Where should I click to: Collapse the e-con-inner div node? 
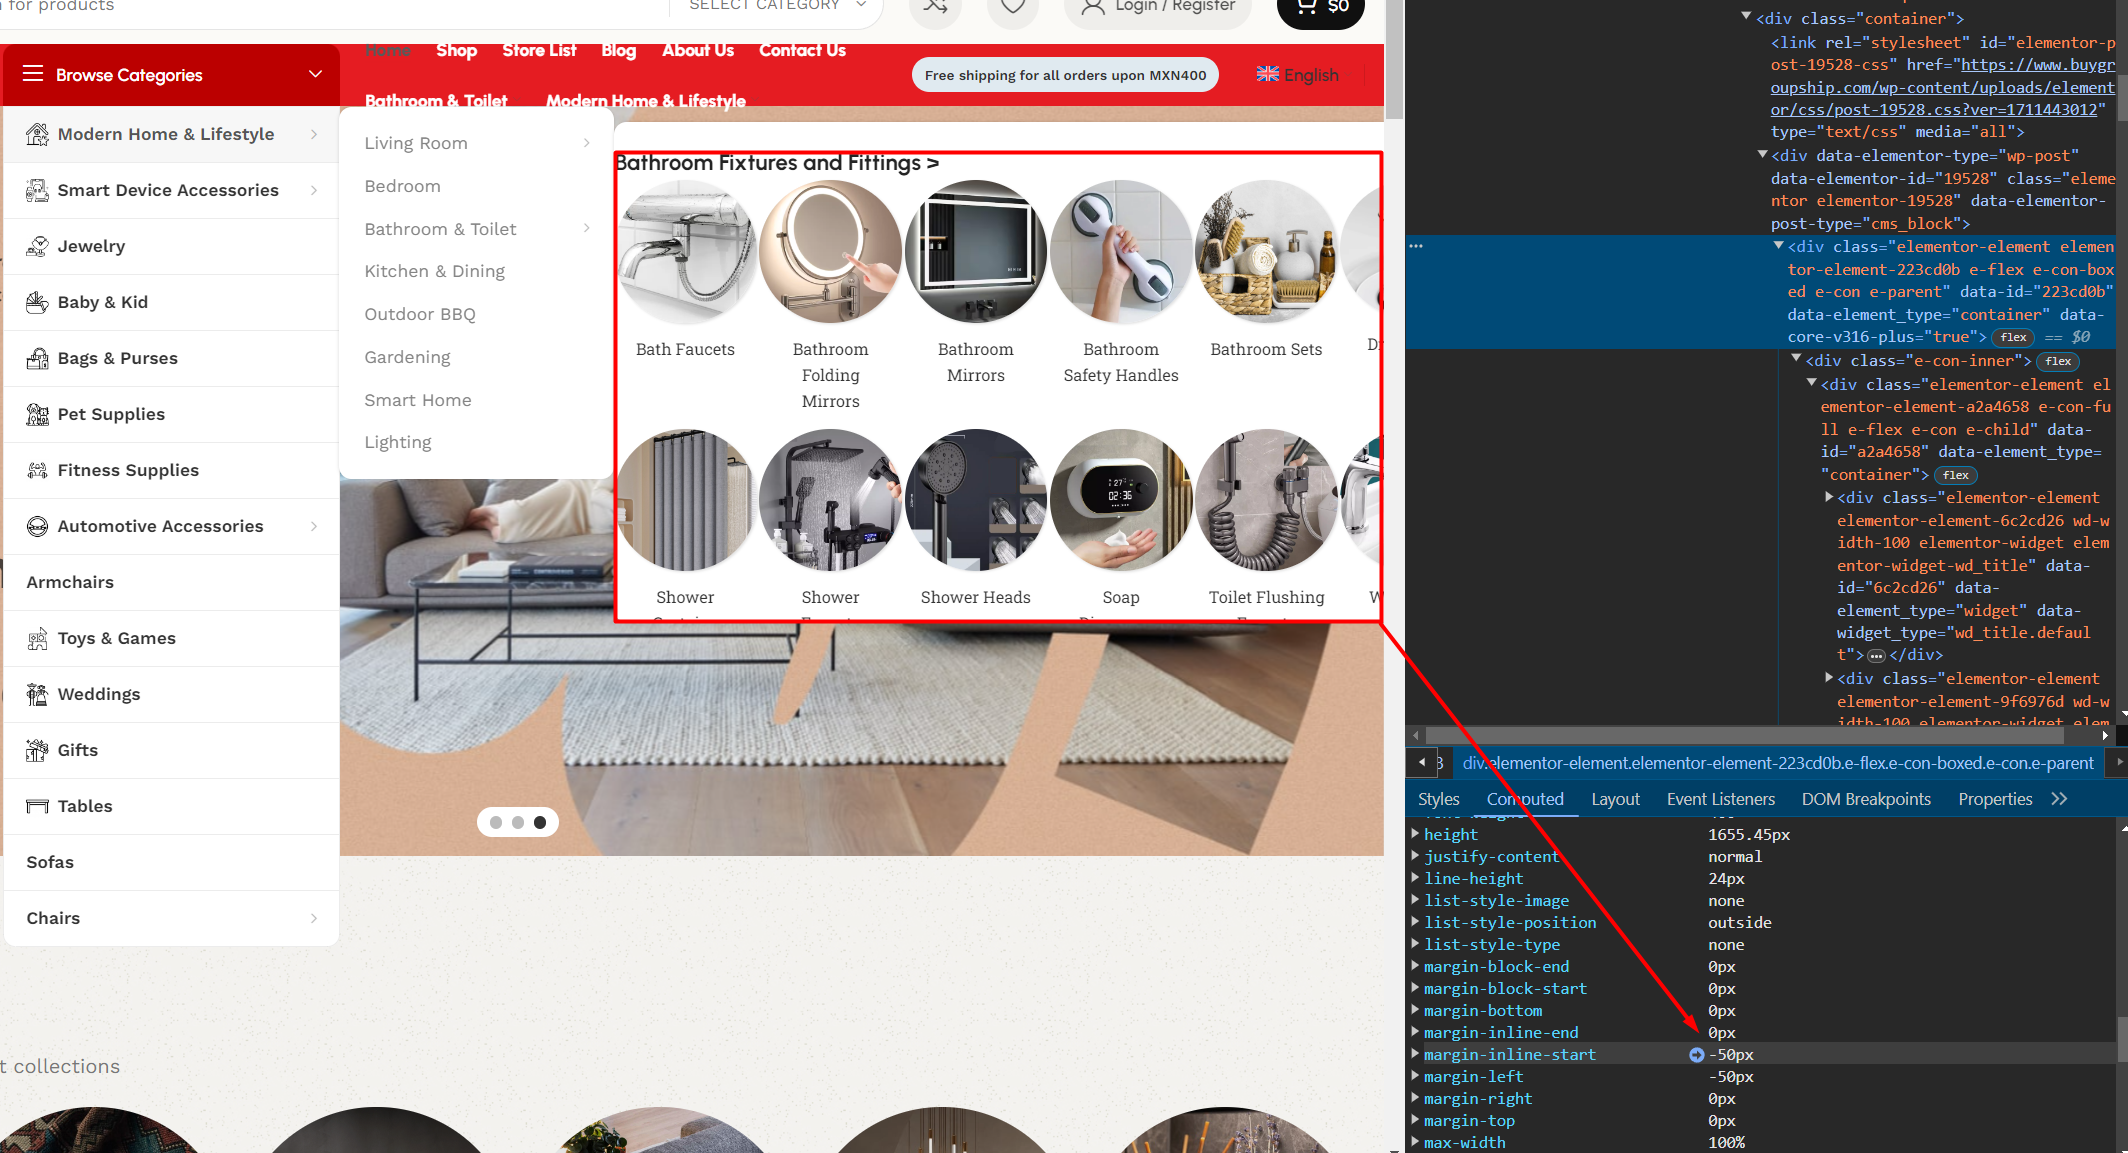[1796, 358]
